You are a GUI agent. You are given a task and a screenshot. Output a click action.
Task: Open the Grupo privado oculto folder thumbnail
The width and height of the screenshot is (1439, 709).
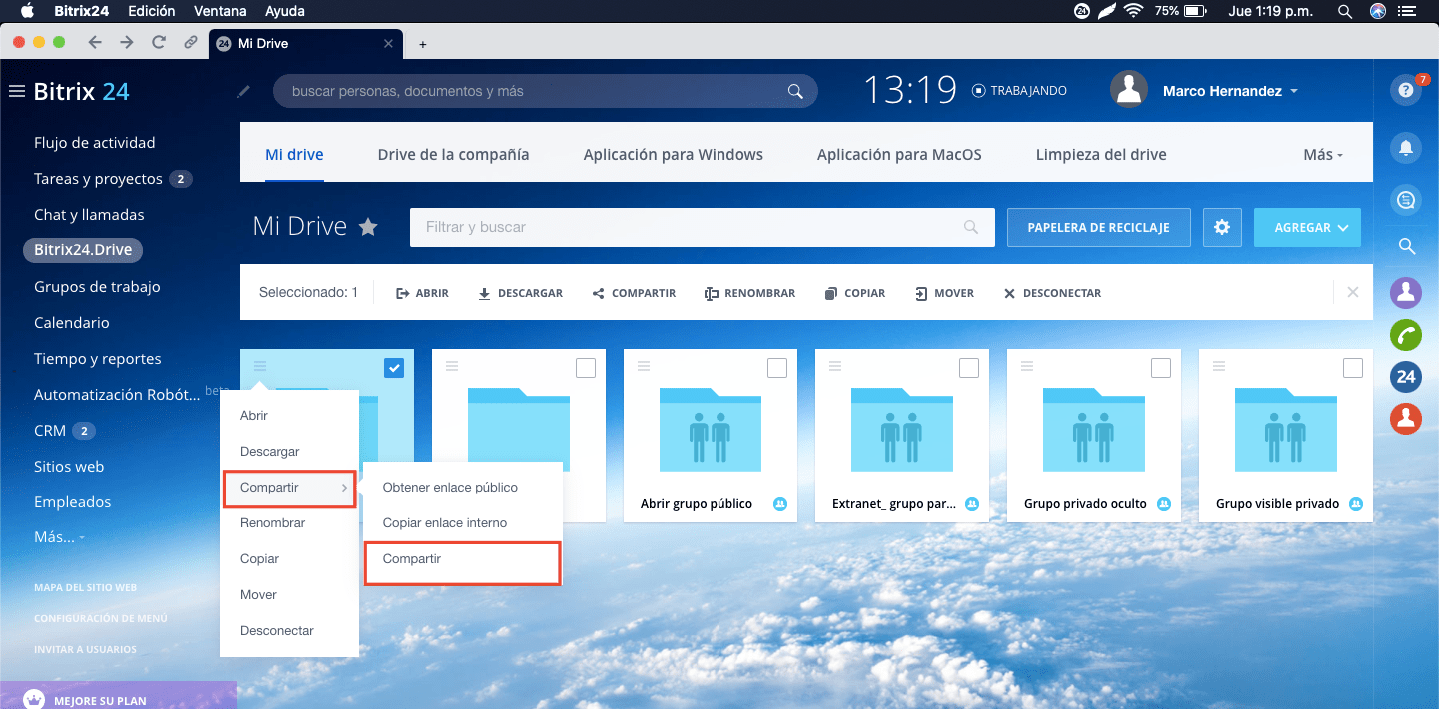click(1093, 430)
